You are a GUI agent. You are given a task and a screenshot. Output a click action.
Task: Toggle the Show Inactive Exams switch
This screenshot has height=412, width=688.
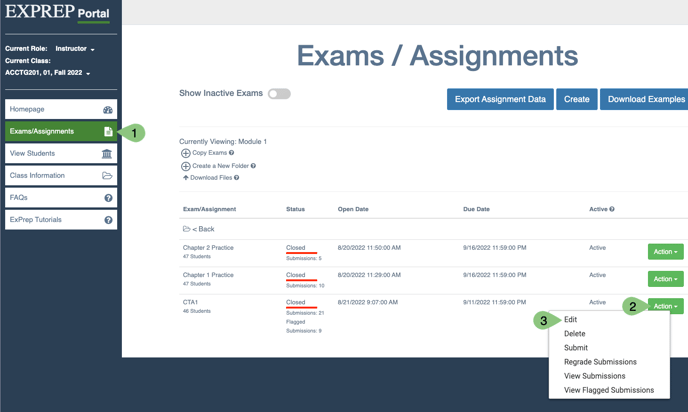[279, 94]
